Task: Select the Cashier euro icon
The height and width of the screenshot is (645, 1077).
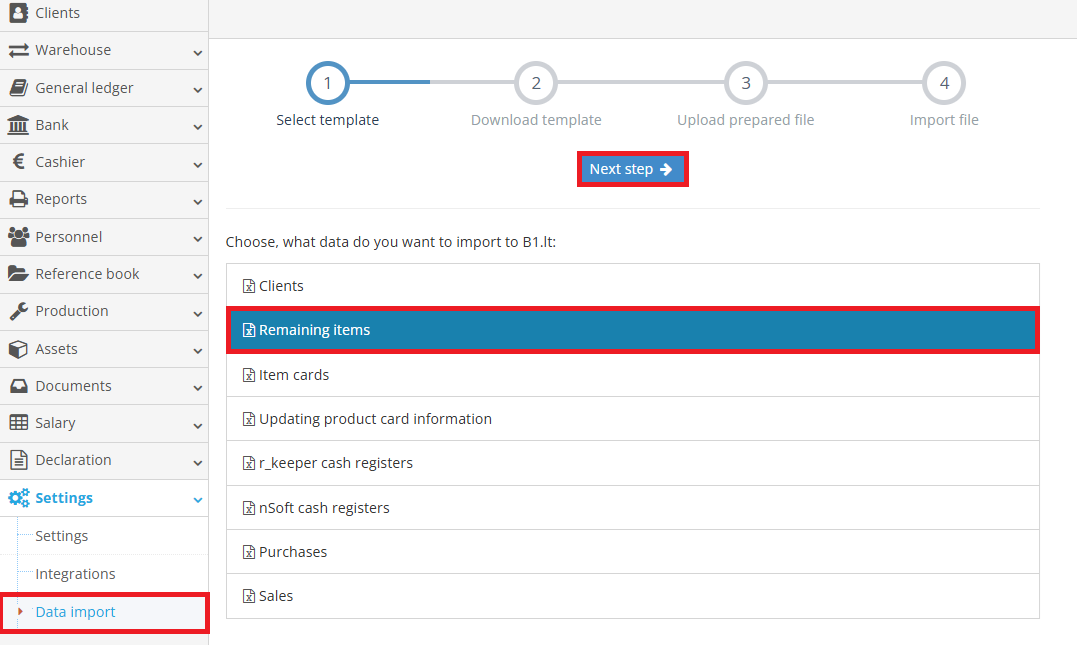Action: coord(16,161)
